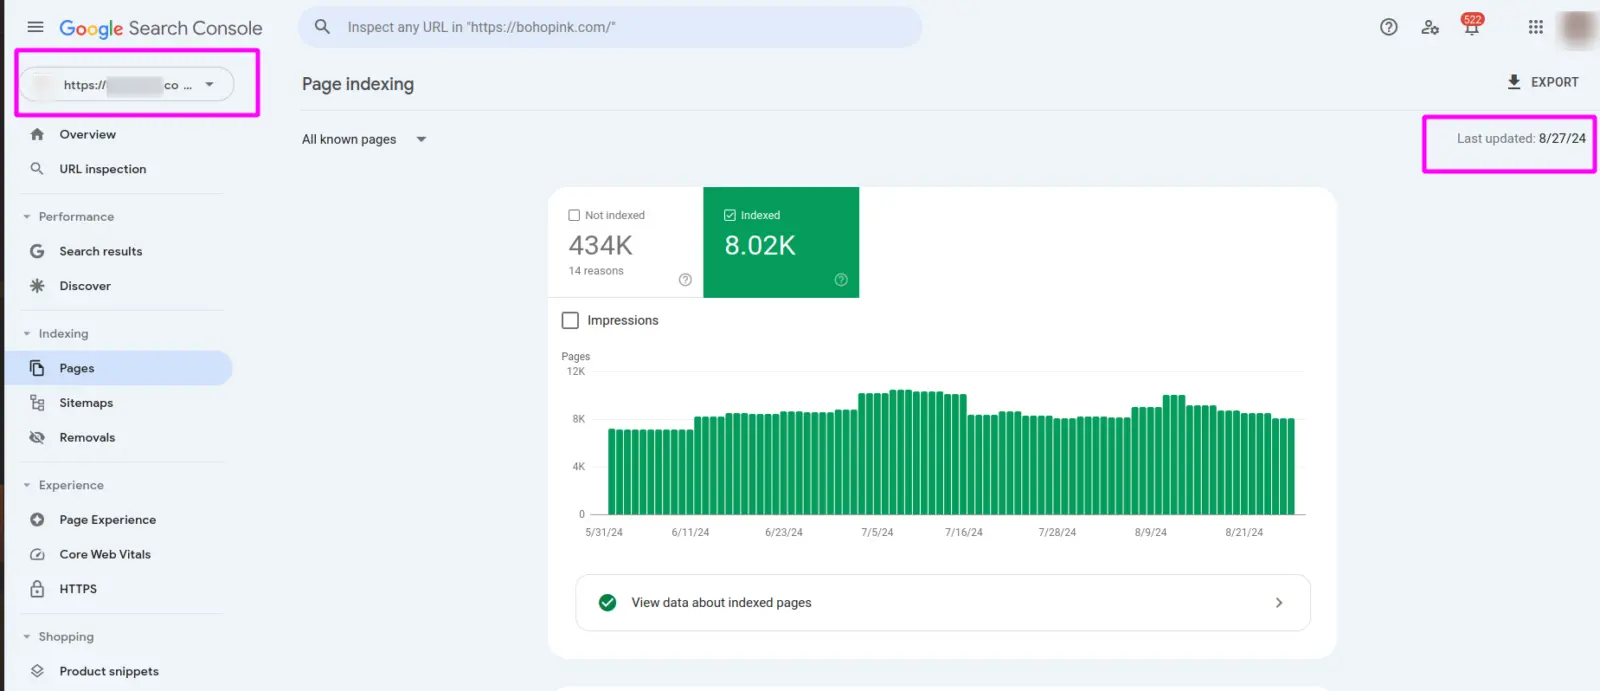Open the Help question mark icon
This screenshot has height=691, width=1600.
click(1388, 27)
